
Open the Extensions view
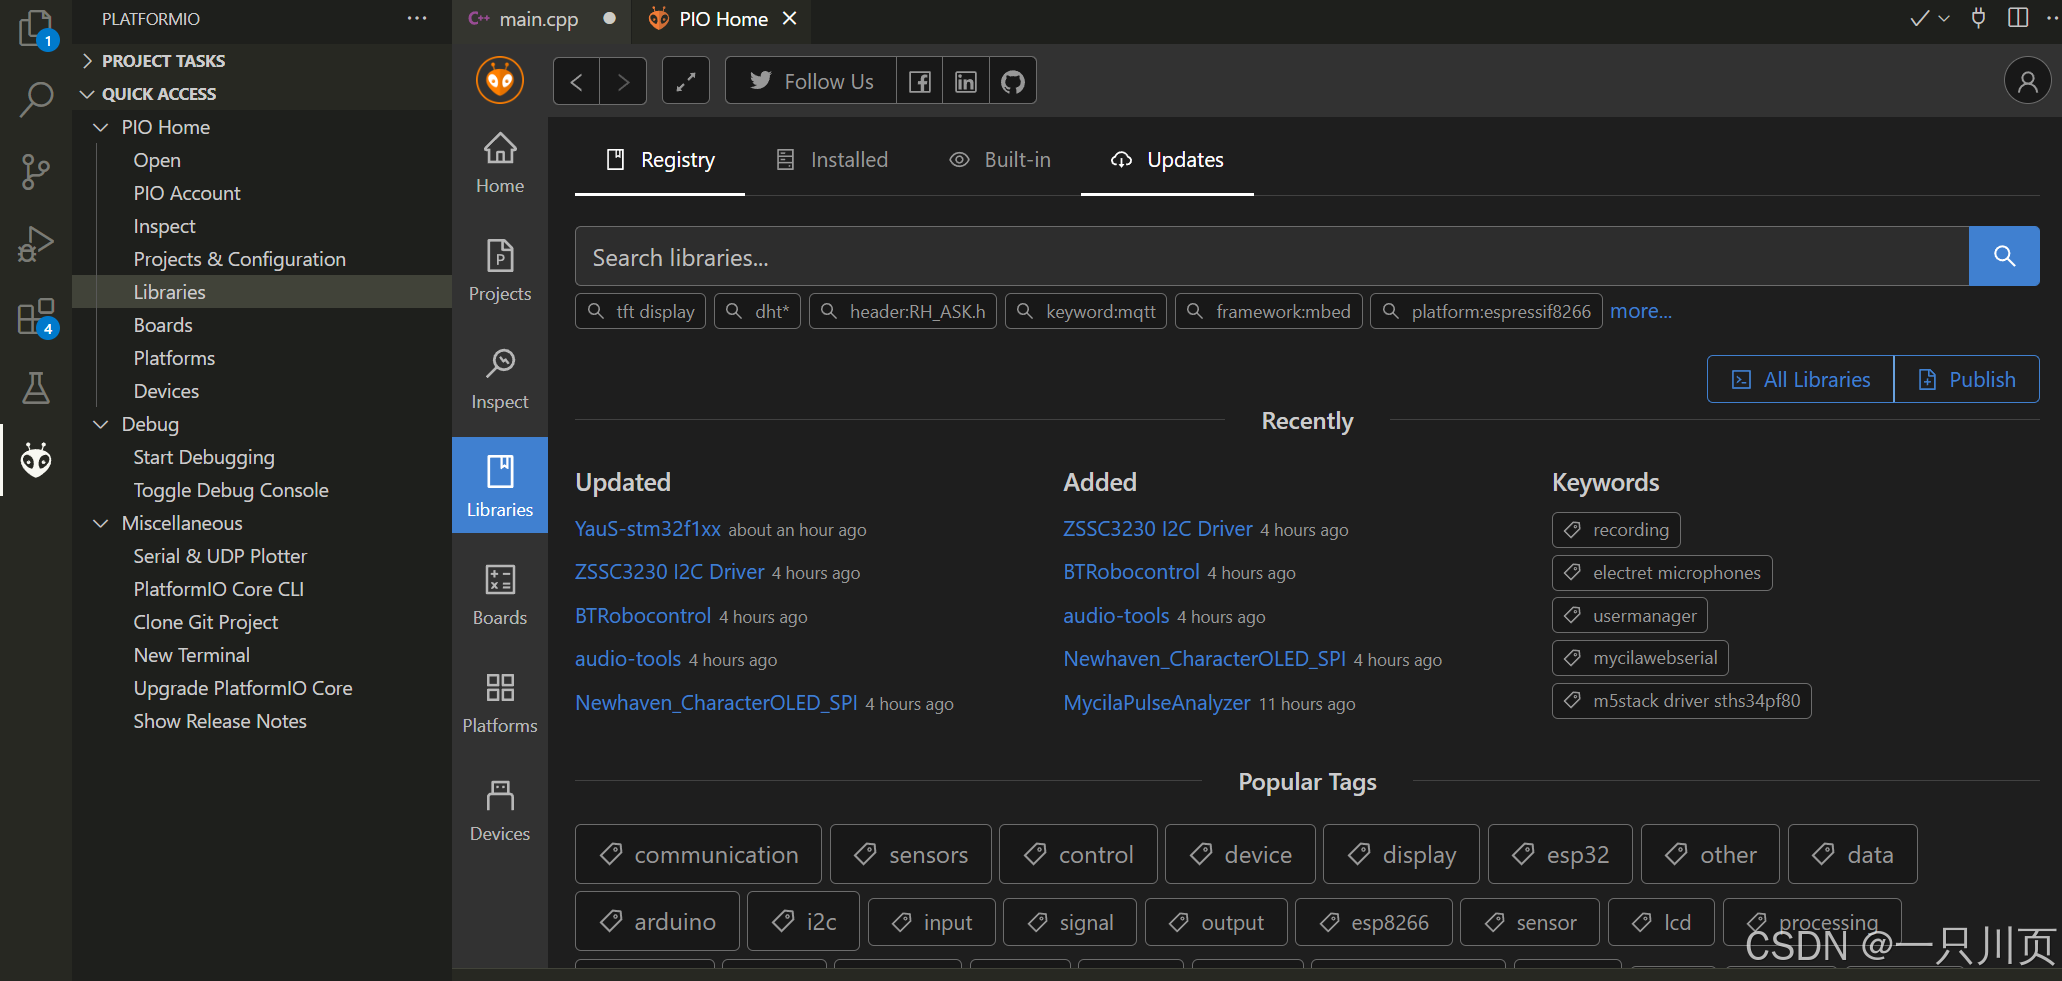pos(36,317)
